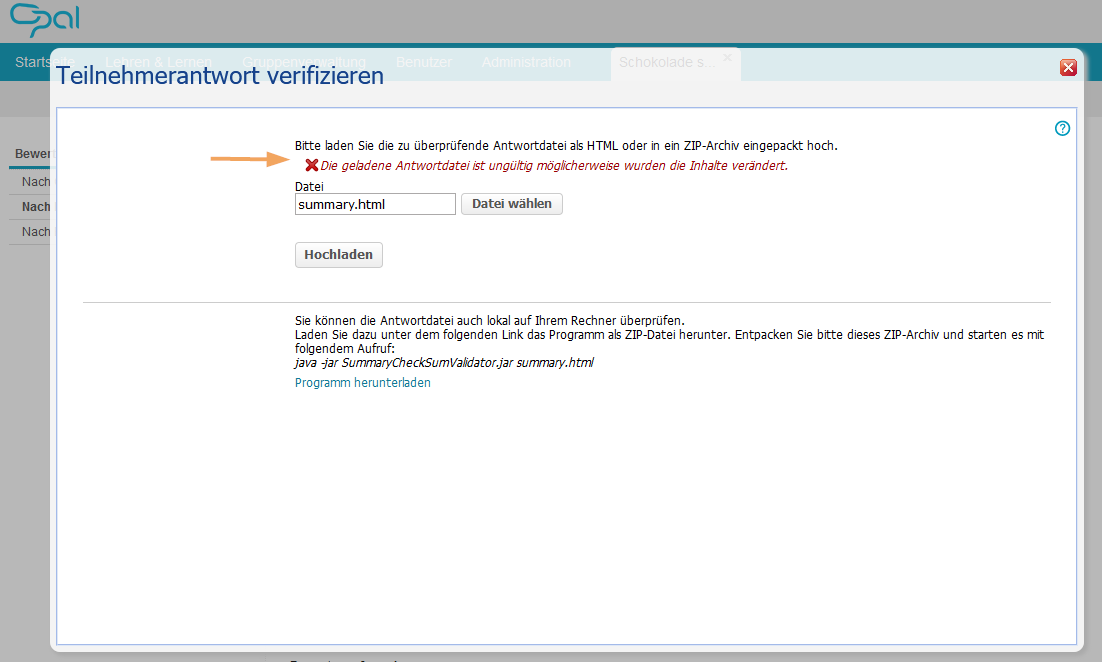
Task: Open the Administration menu in background
Action: 526,63
